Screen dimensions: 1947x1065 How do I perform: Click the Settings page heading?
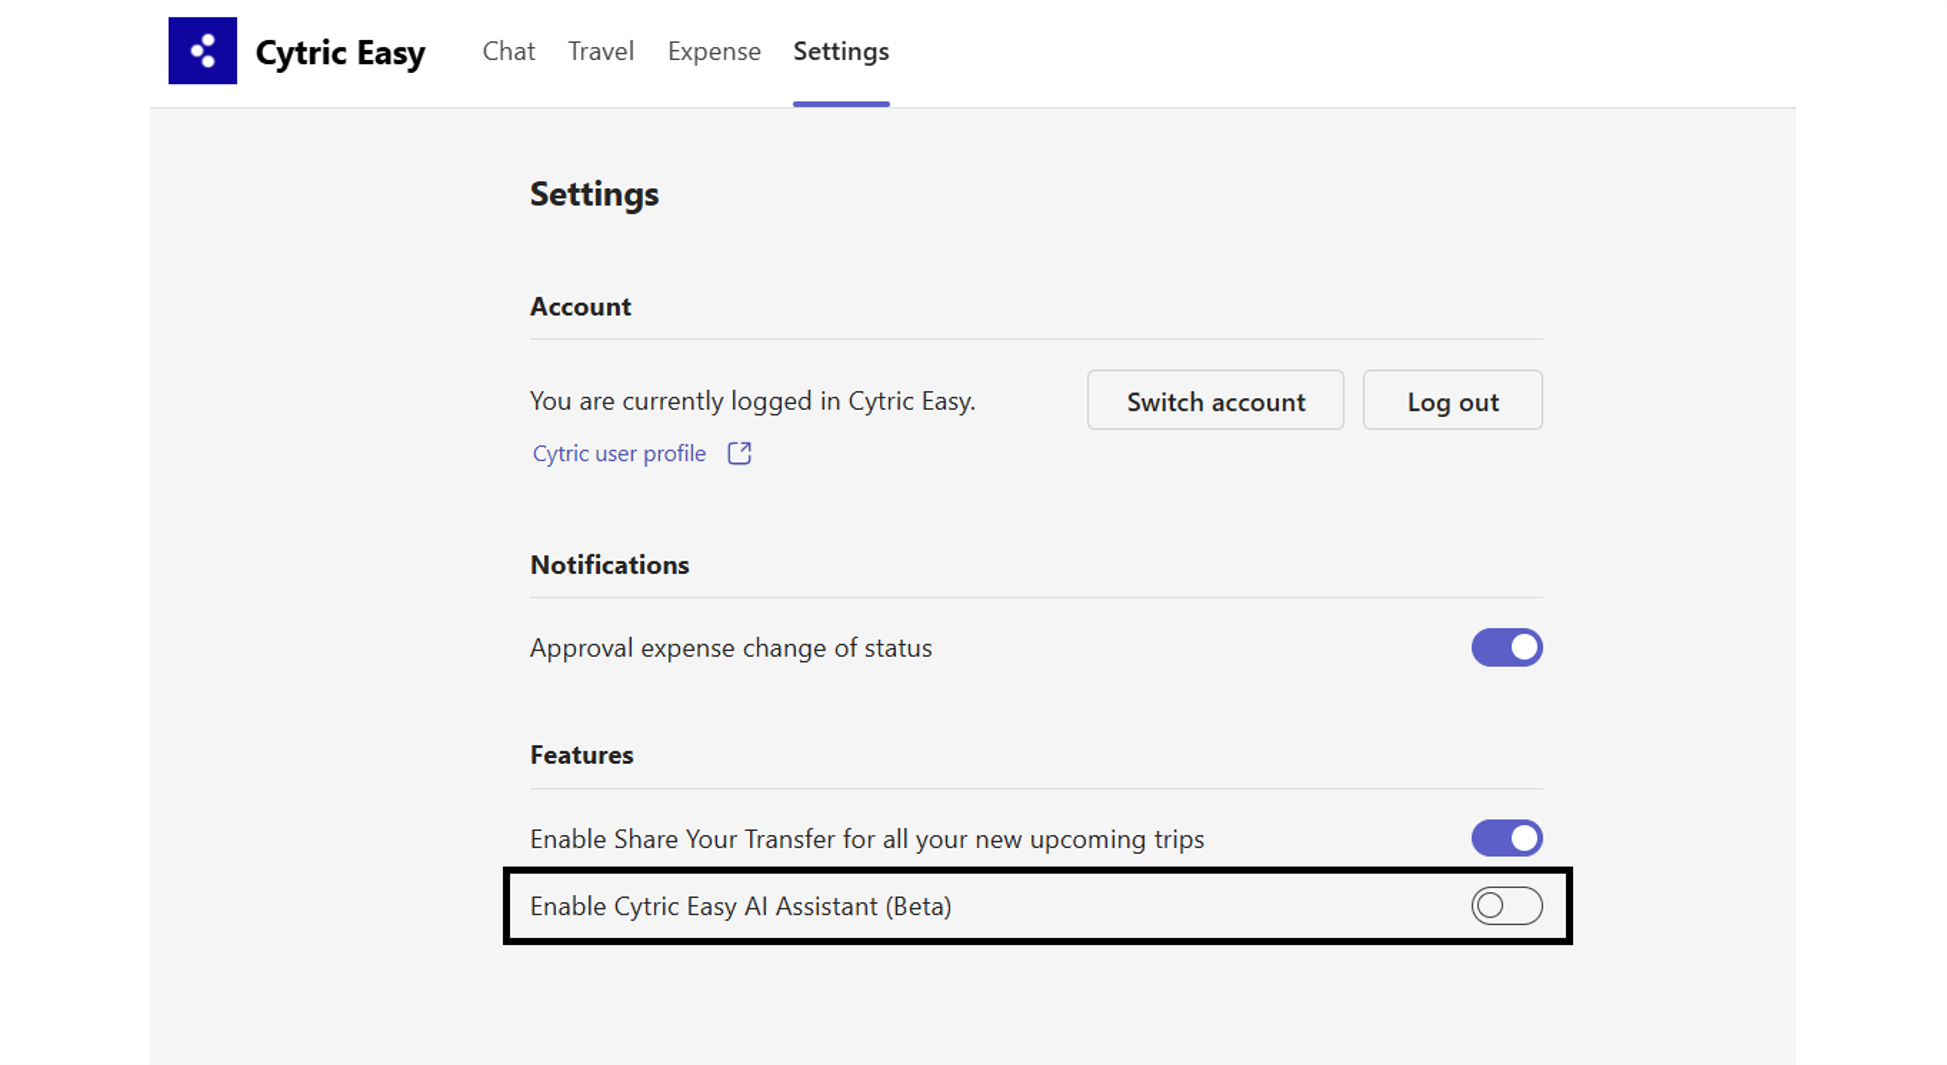594,194
